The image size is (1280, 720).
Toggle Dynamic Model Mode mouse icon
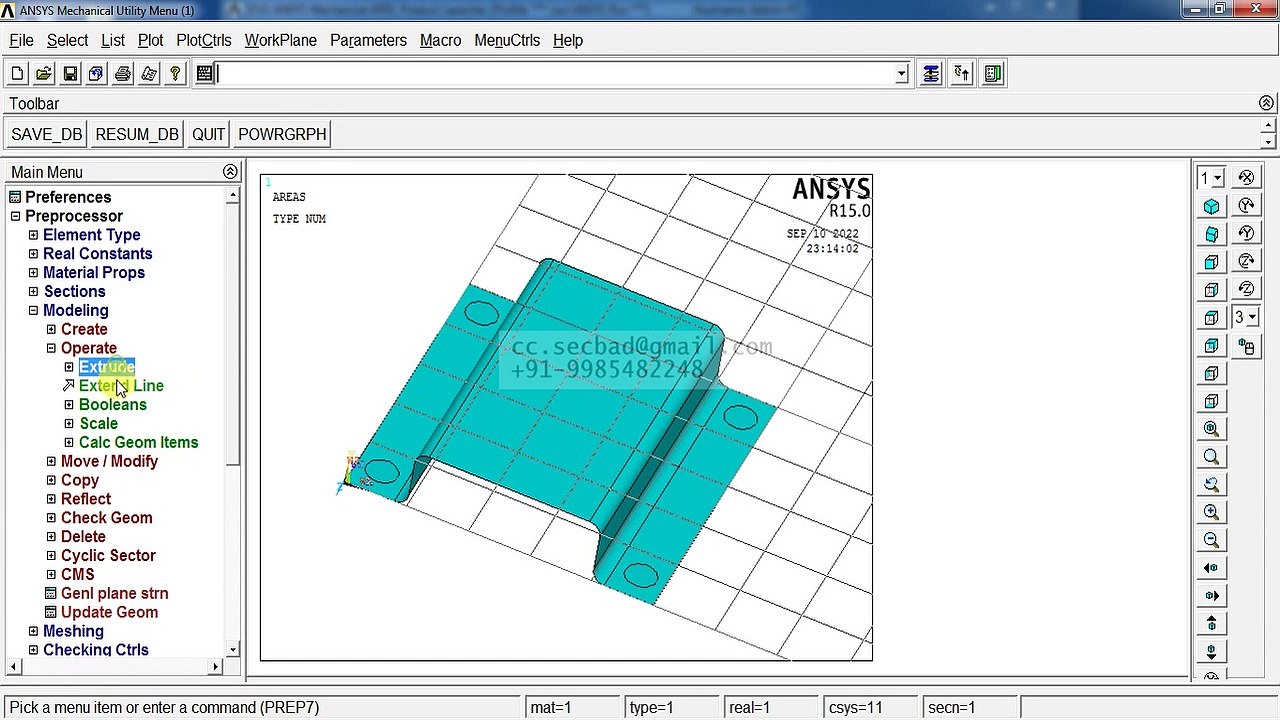click(x=1246, y=347)
